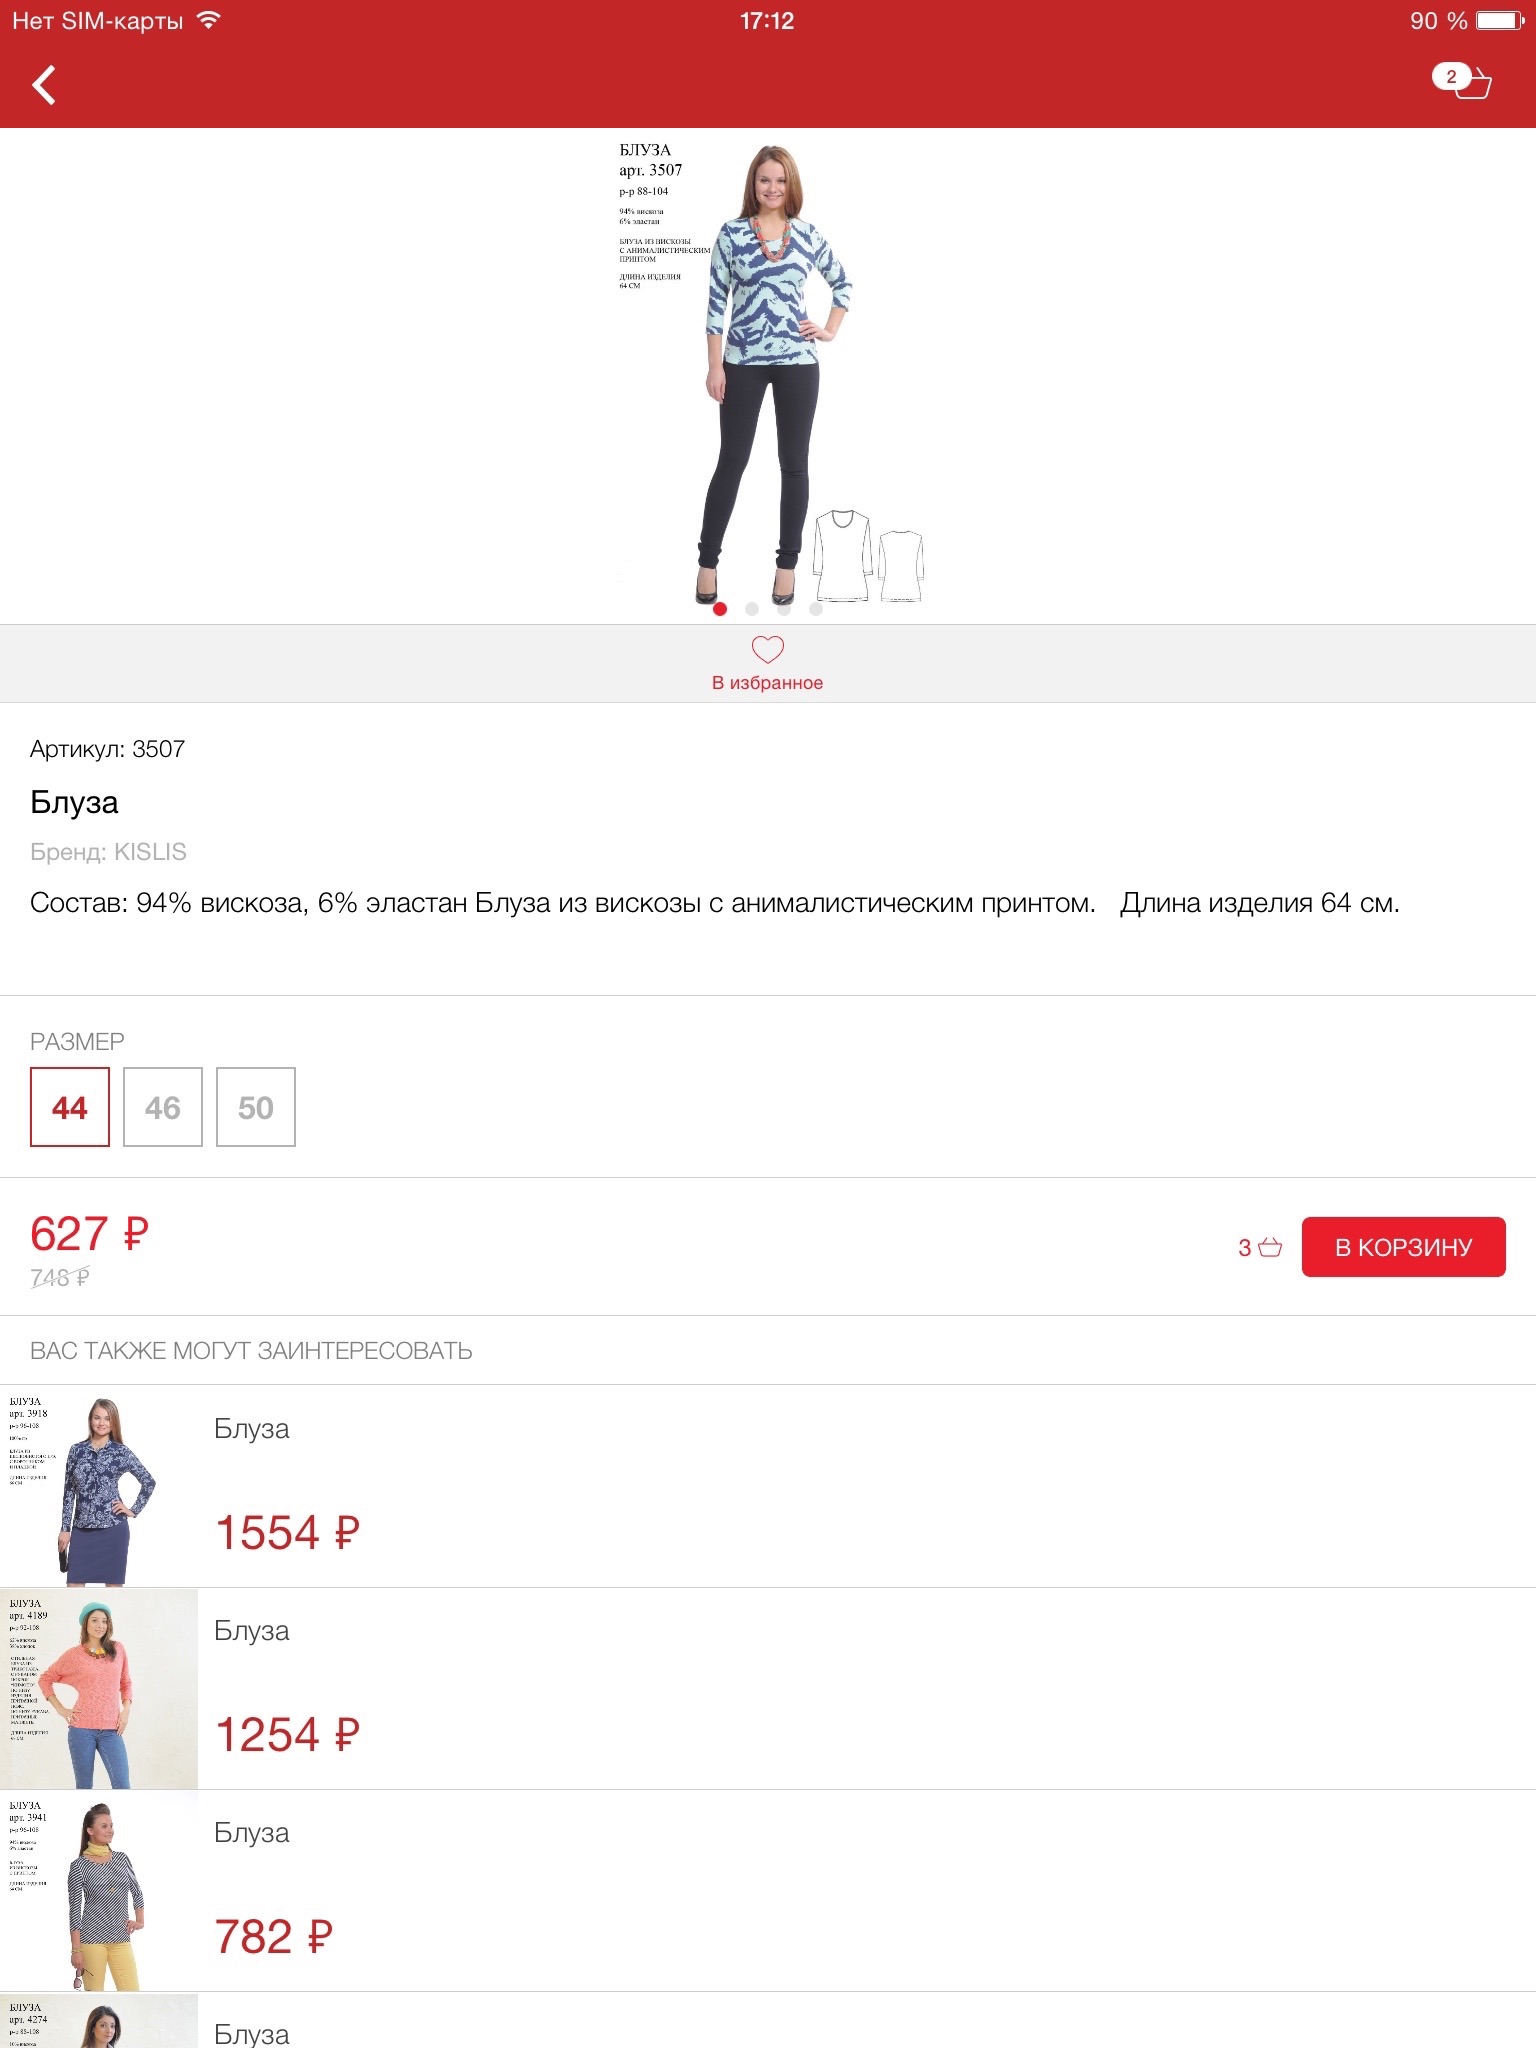The height and width of the screenshot is (2048, 1536).
Task: Tap the heart favorite icon
Action: pos(767,650)
